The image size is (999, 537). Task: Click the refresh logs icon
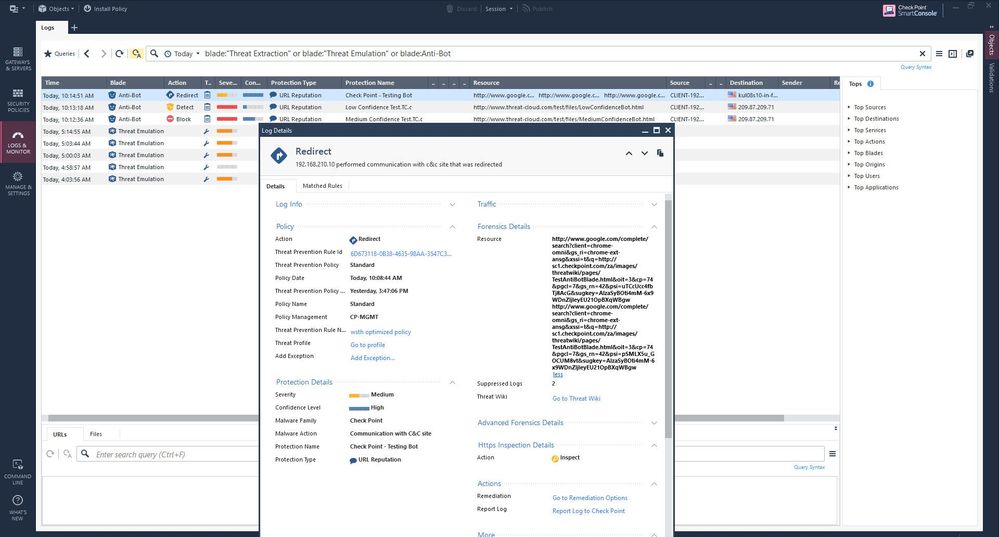coord(120,53)
